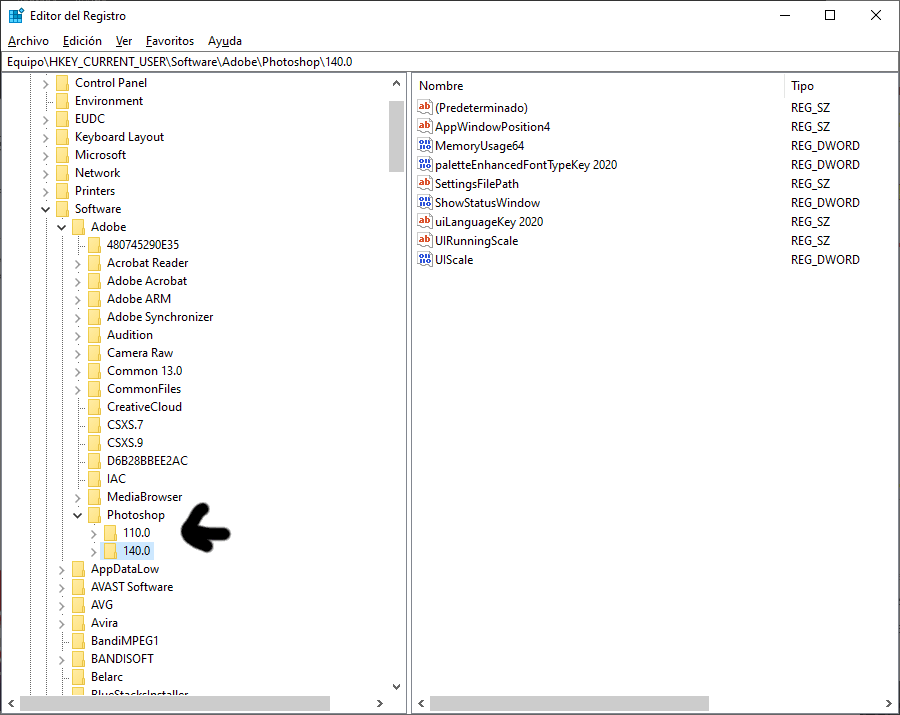Click the BANDISOFT folder icon
The width and height of the screenshot is (900, 715).
(79, 659)
